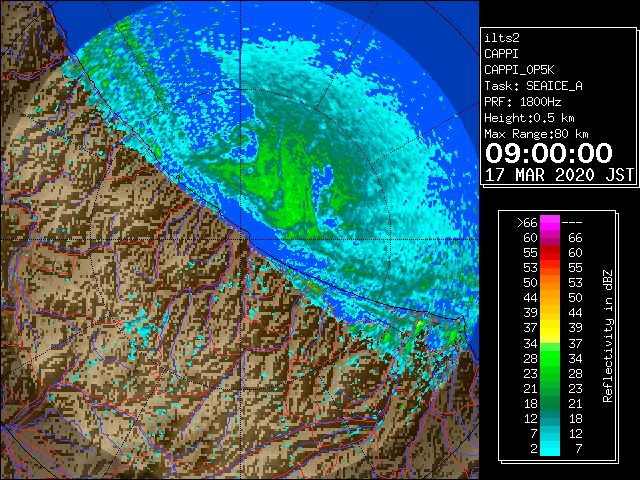Pick the orange swatch for 50–53 dBZ

(x=550, y=282)
